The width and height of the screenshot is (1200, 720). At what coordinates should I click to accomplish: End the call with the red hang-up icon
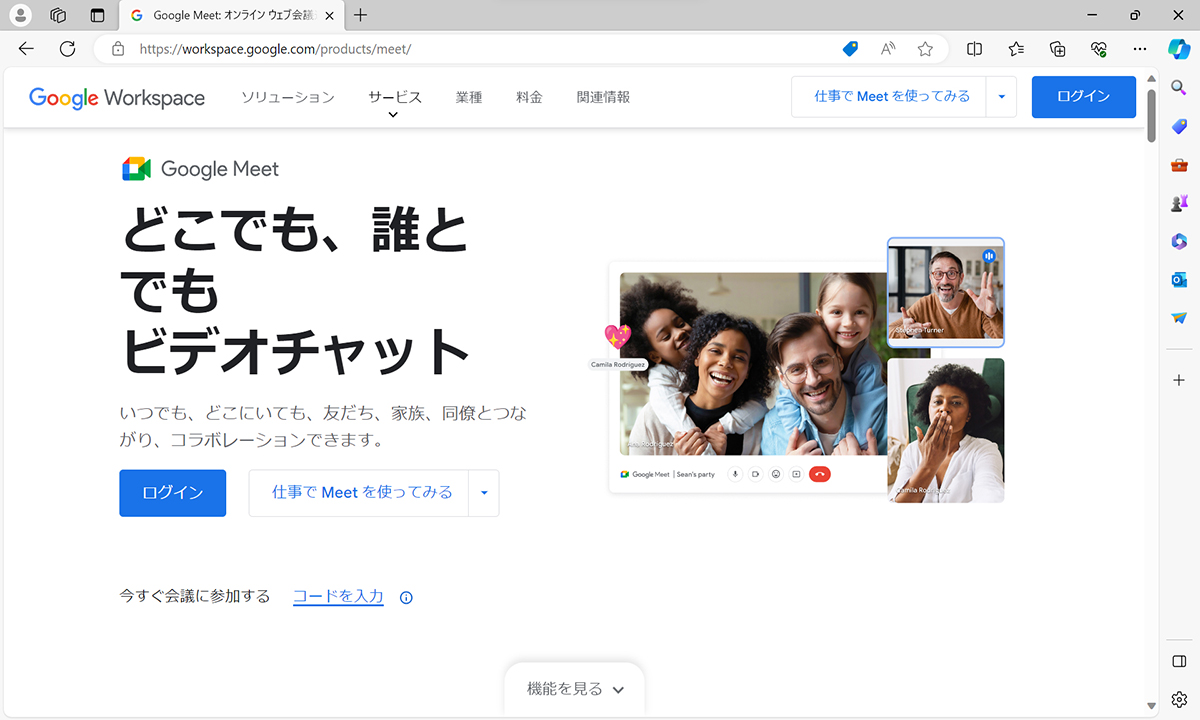point(819,474)
